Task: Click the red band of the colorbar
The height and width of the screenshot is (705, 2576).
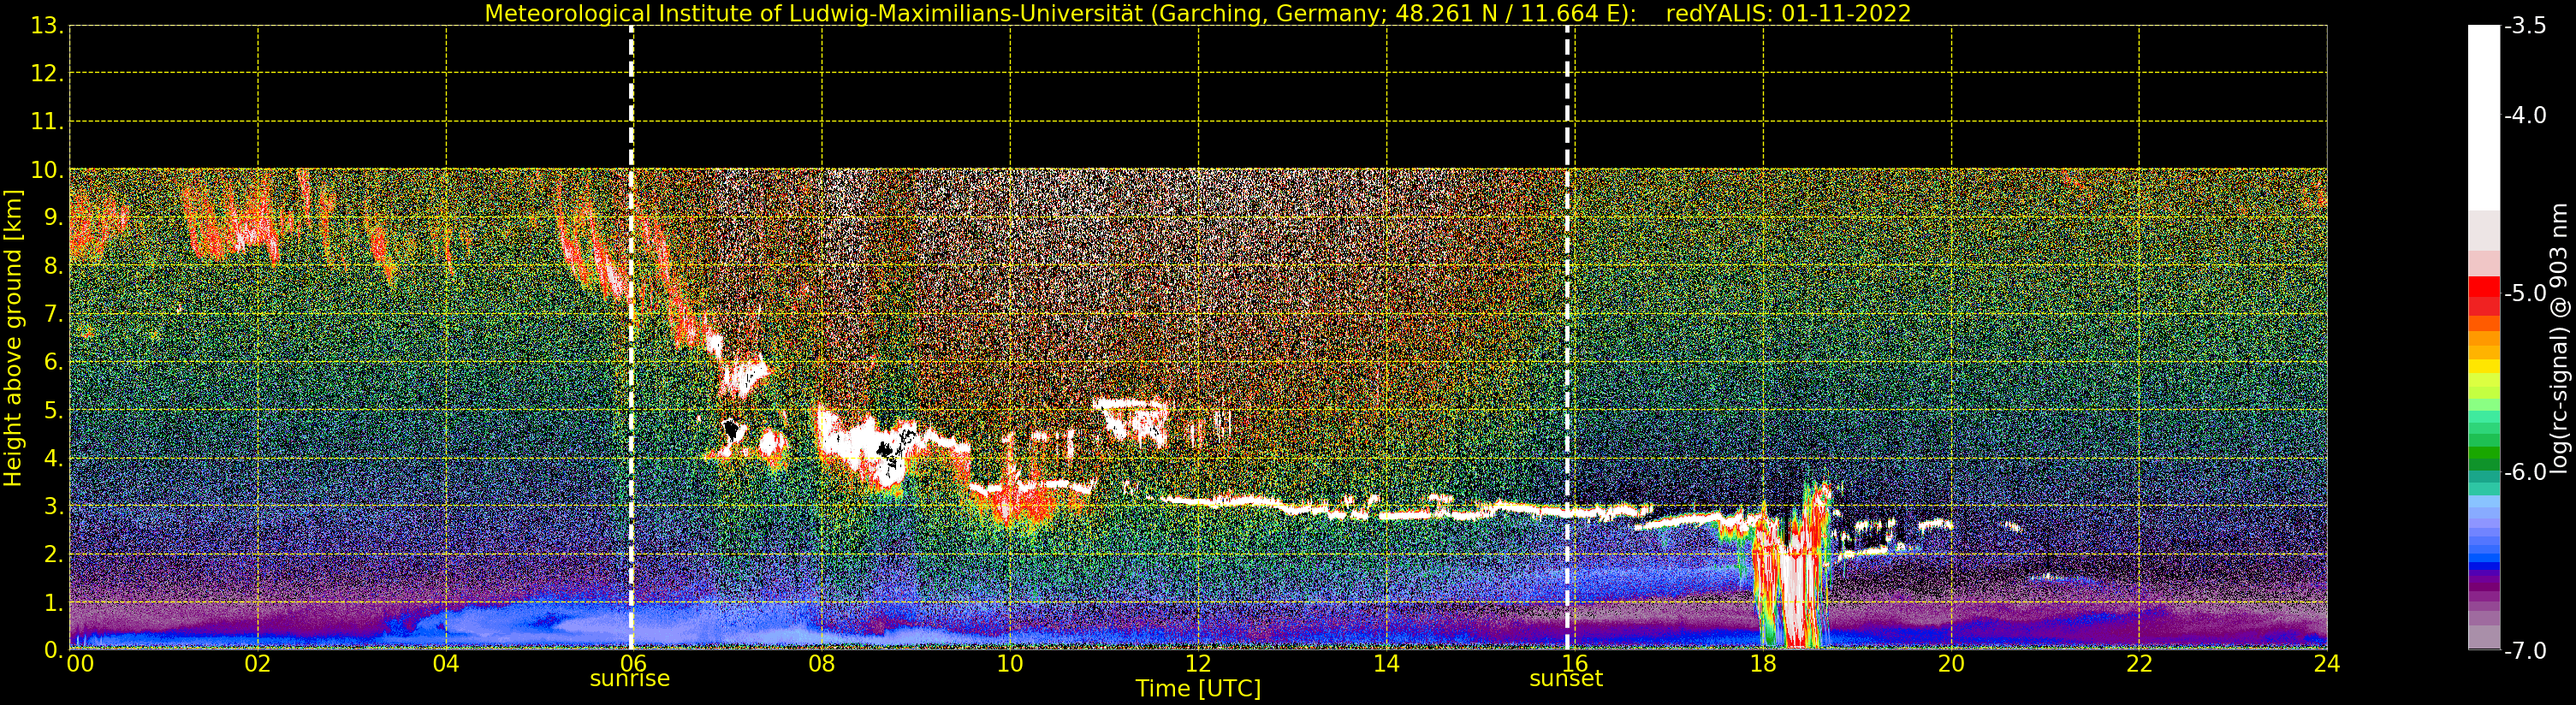Action: [x=2484, y=296]
